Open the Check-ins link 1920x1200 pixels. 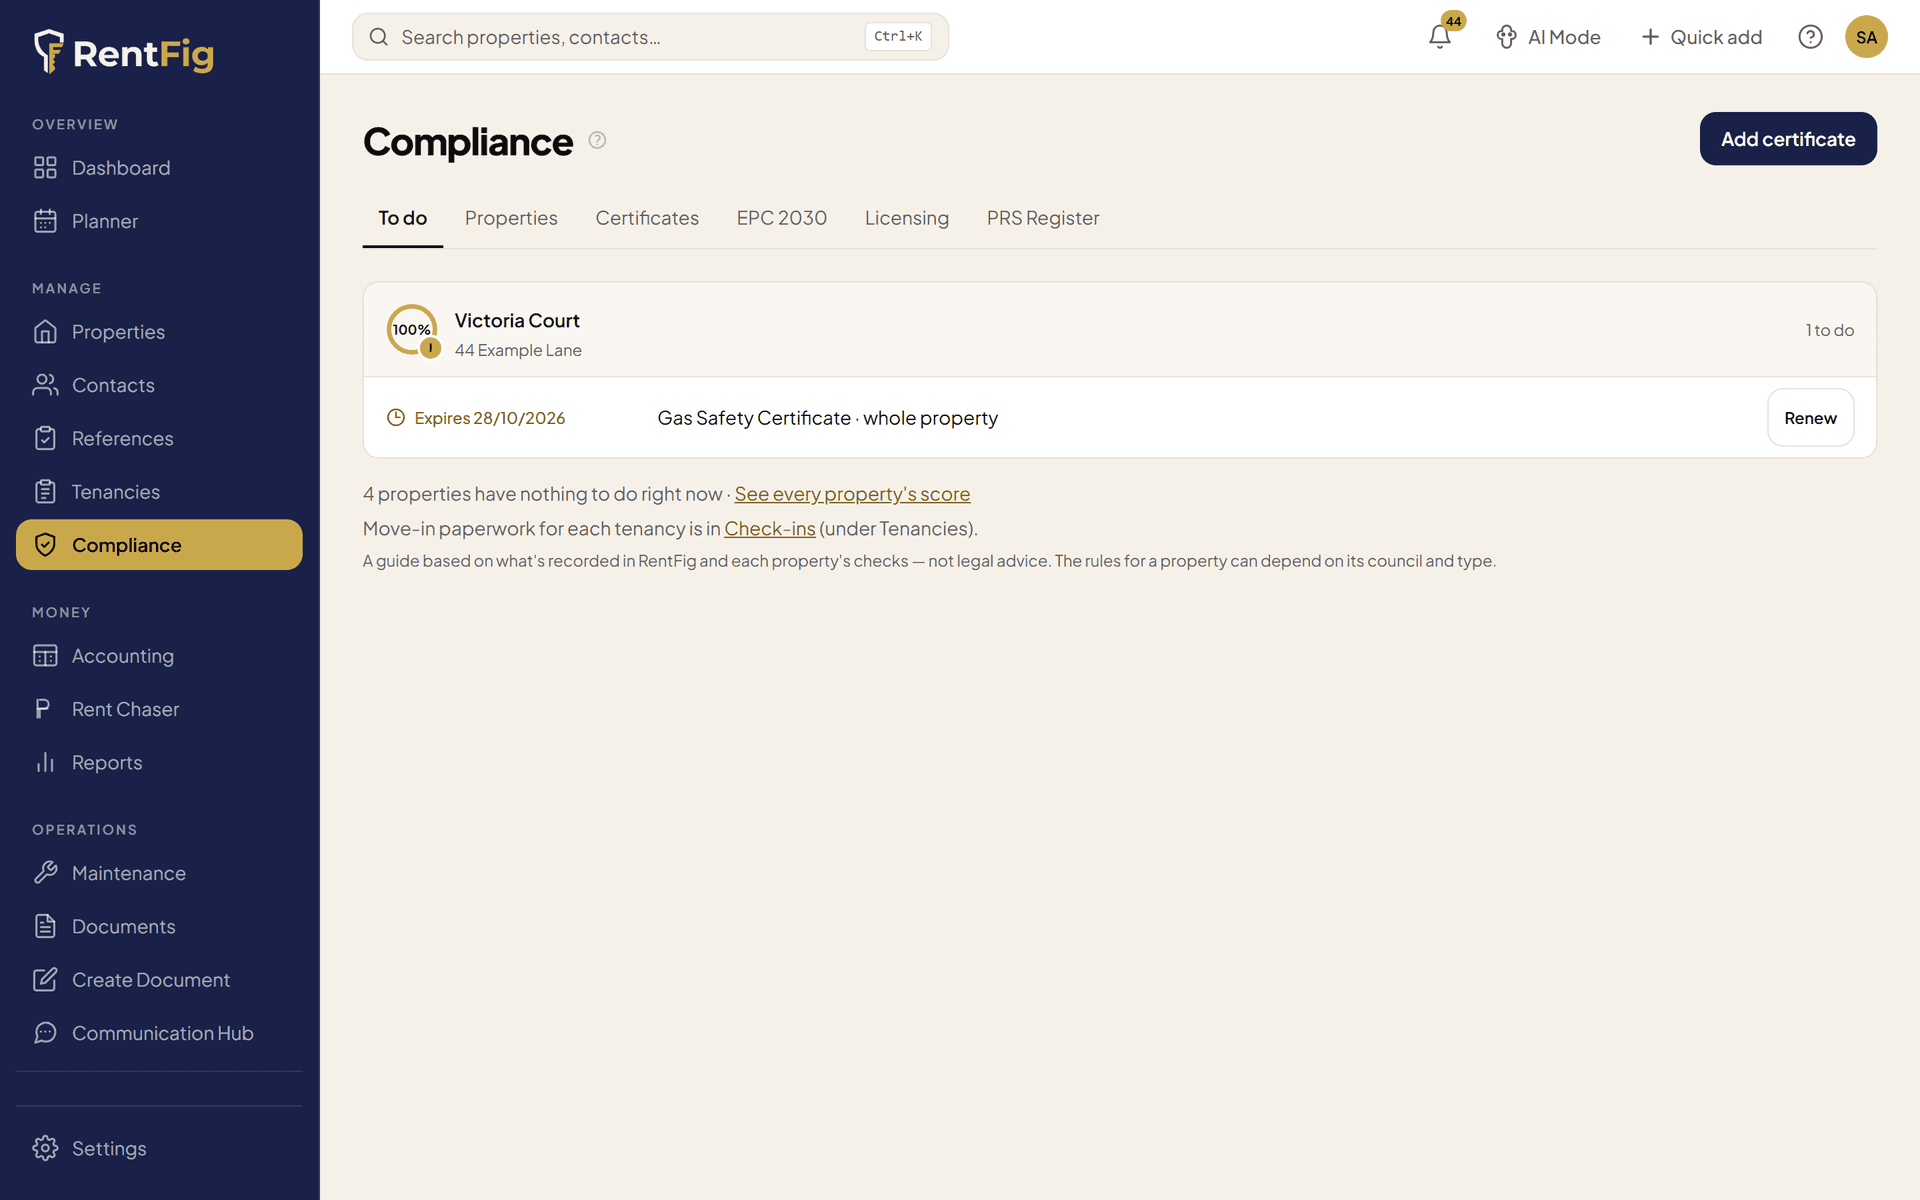pos(770,528)
